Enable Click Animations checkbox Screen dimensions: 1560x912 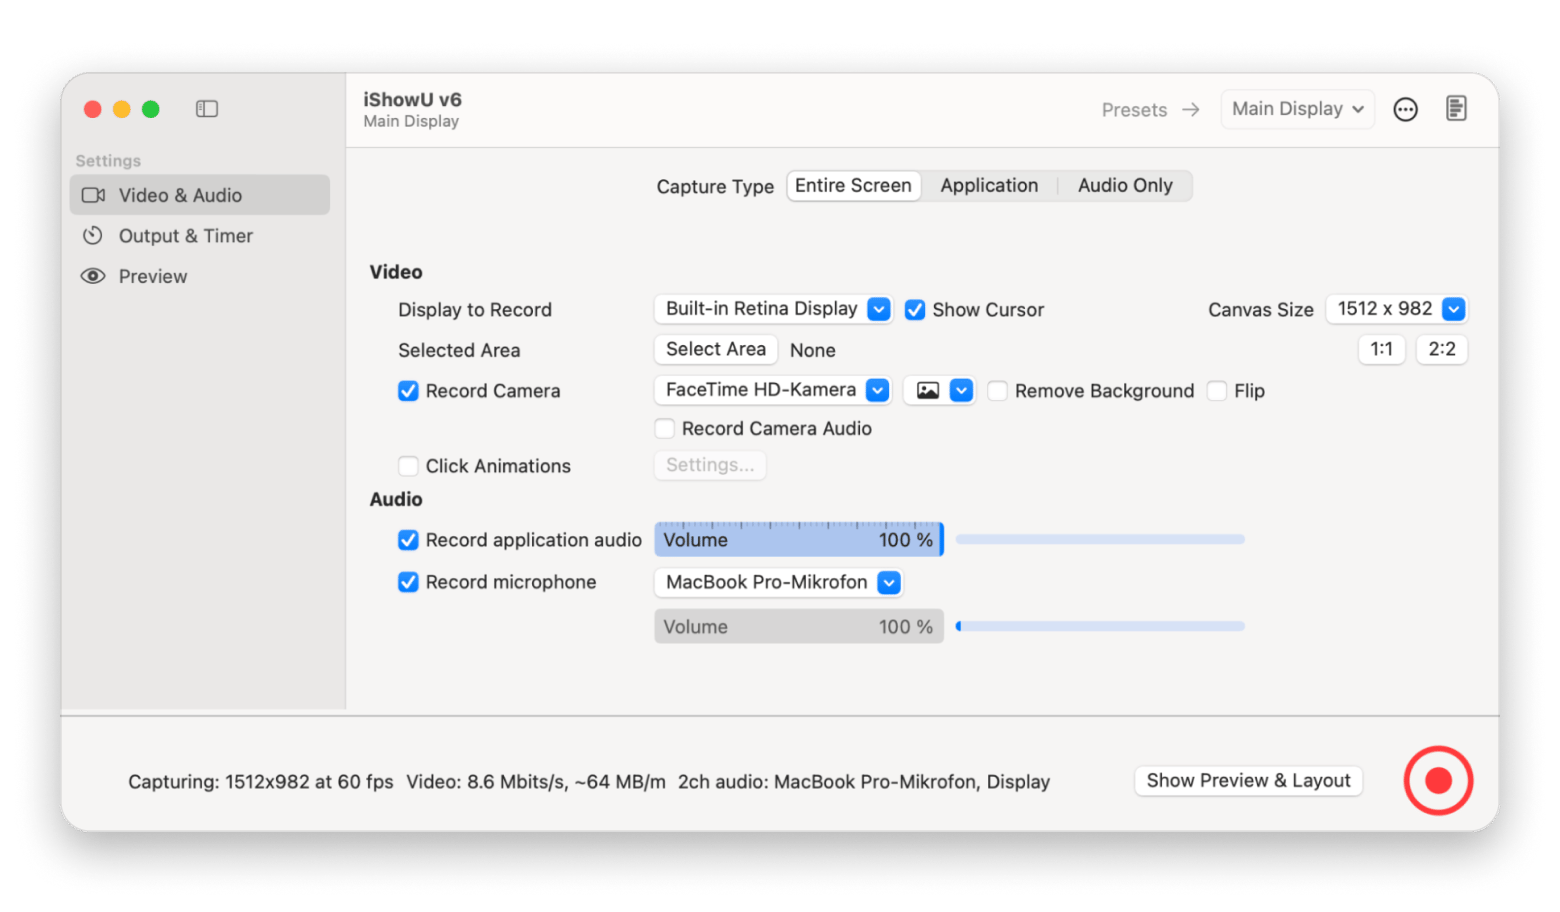pos(408,466)
